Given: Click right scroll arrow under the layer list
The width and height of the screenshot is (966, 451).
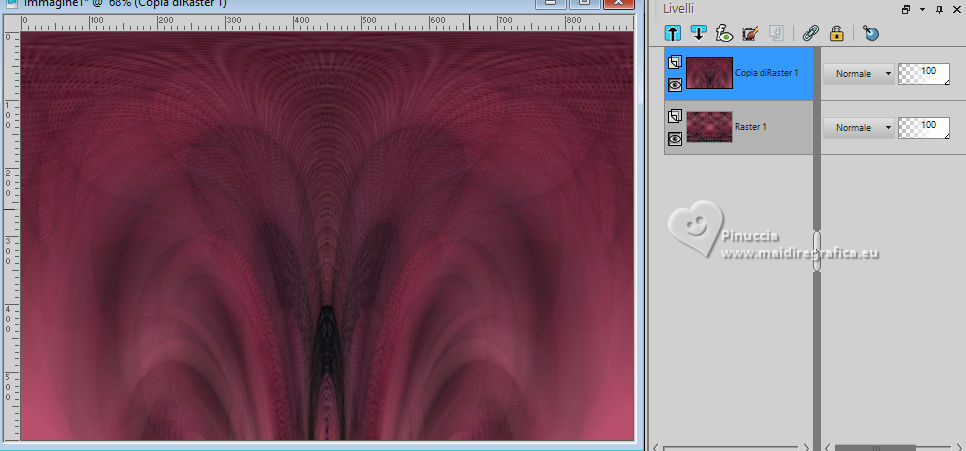Looking at the screenshot, I should tap(806, 447).
